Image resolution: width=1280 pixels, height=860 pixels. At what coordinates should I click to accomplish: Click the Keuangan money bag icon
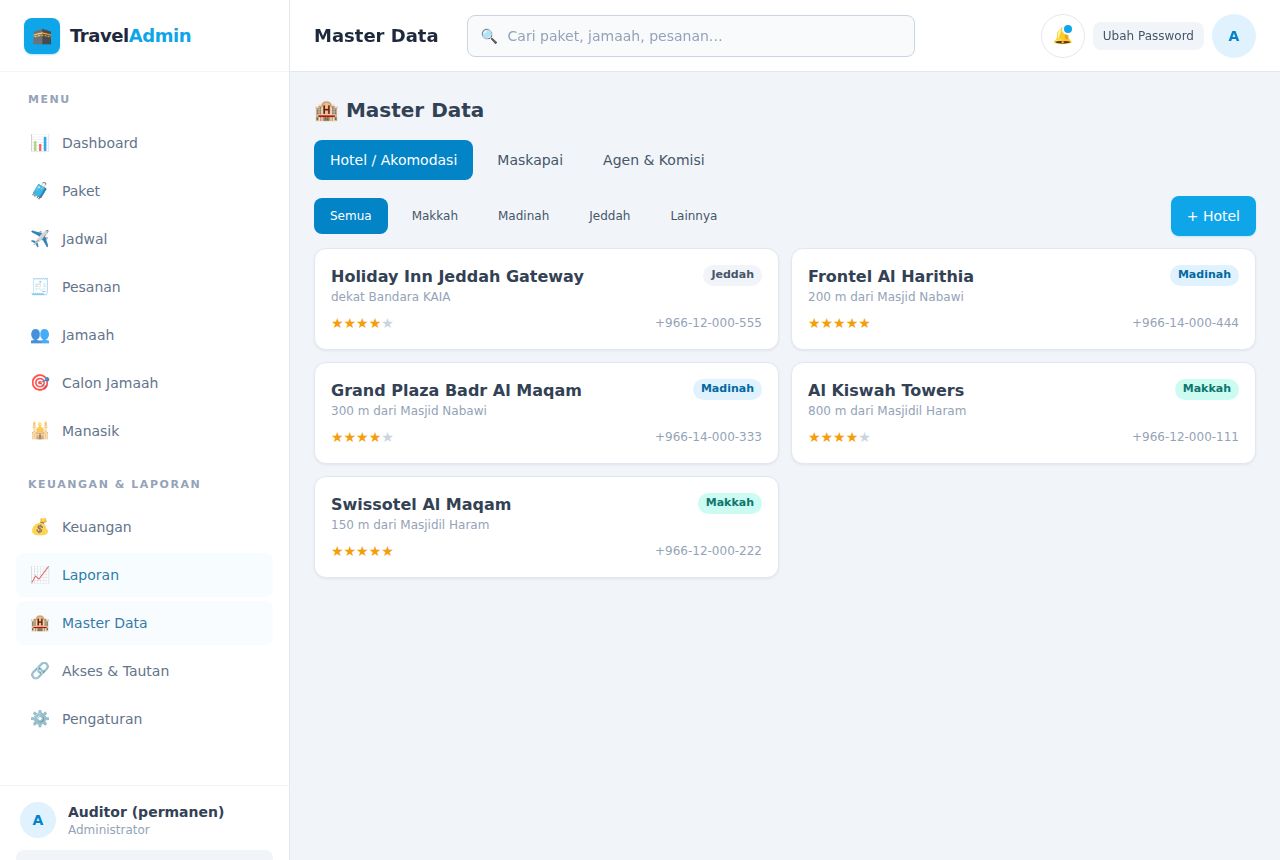click(40, 527)
